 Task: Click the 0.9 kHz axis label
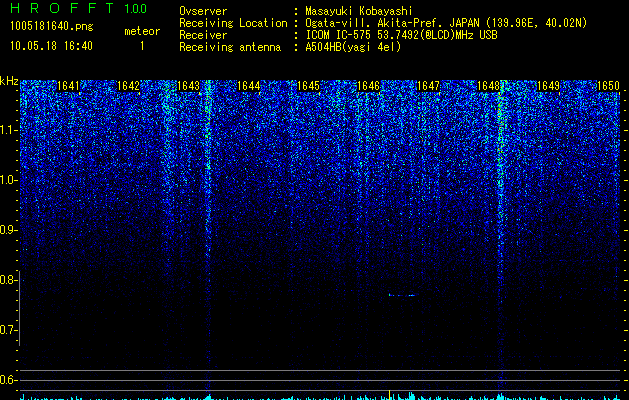click(x=8, y=230)
